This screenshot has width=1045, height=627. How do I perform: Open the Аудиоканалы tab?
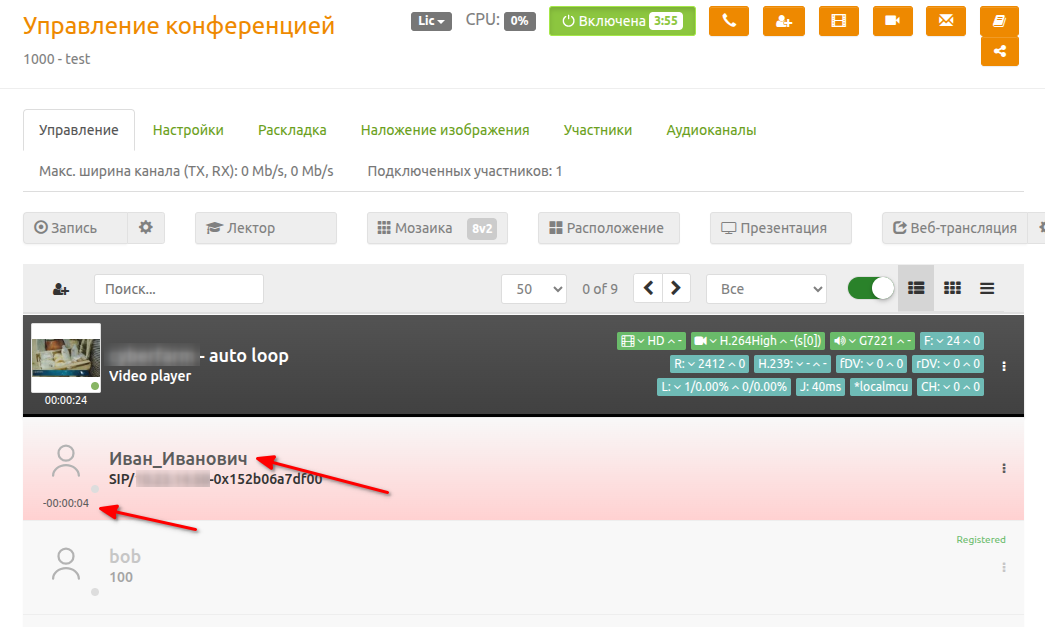[x=711, y=130]
